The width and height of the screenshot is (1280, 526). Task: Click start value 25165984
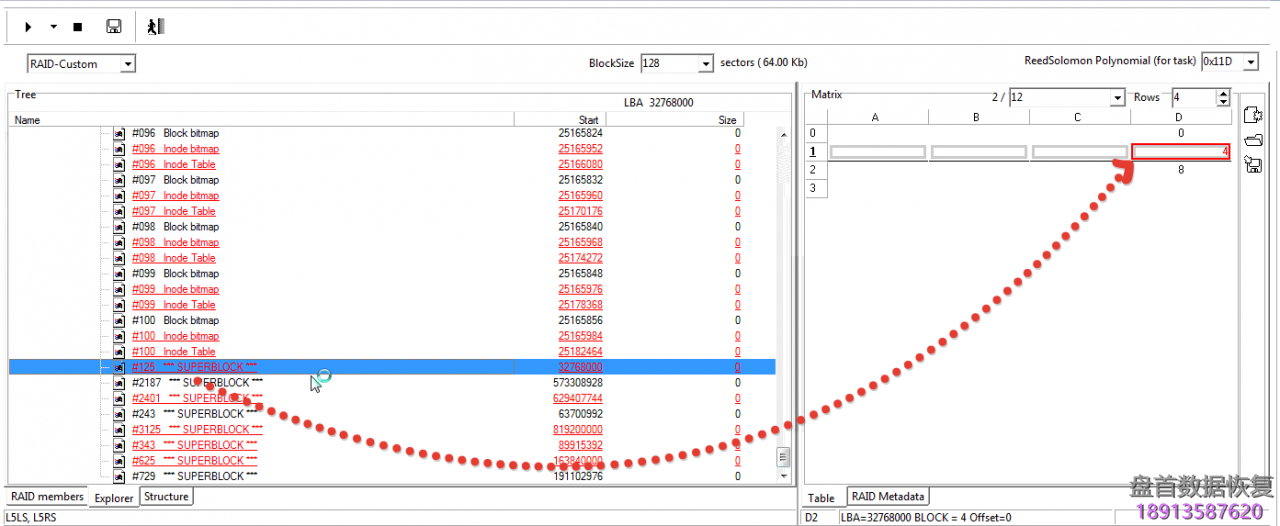click(x=580, y=336)
